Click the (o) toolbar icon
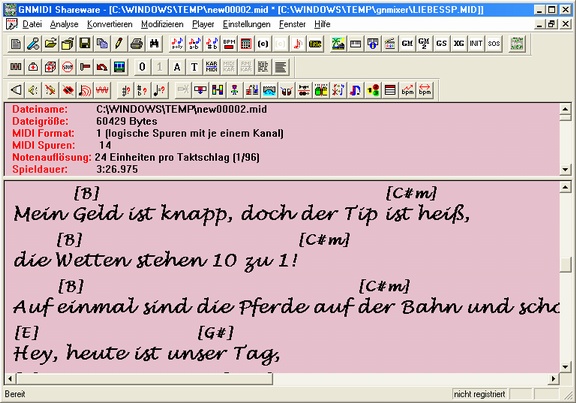 click(263, 44)
